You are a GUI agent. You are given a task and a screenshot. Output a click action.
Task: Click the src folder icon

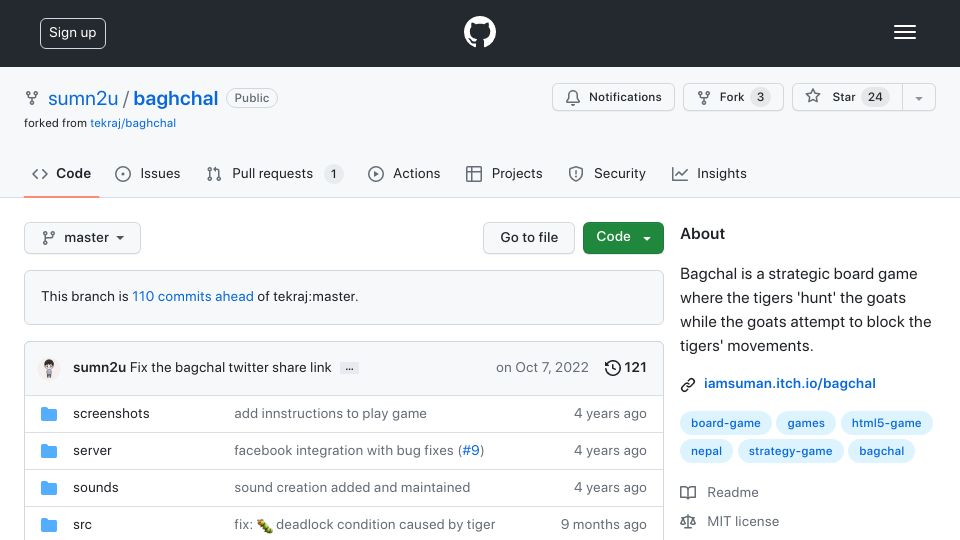[49, 525]
